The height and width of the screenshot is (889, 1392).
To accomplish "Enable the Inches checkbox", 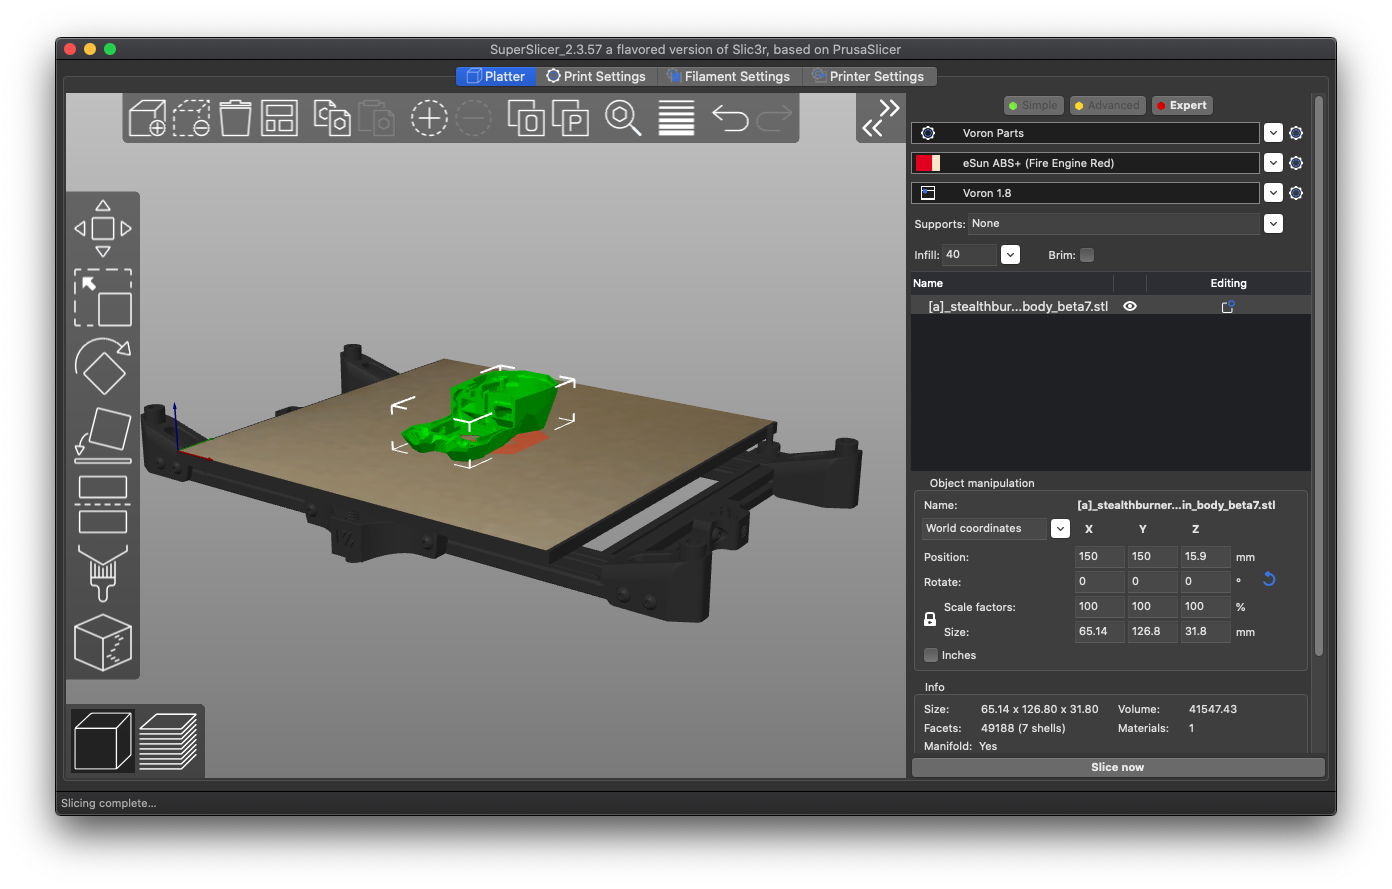I will [x=931, y=655].
